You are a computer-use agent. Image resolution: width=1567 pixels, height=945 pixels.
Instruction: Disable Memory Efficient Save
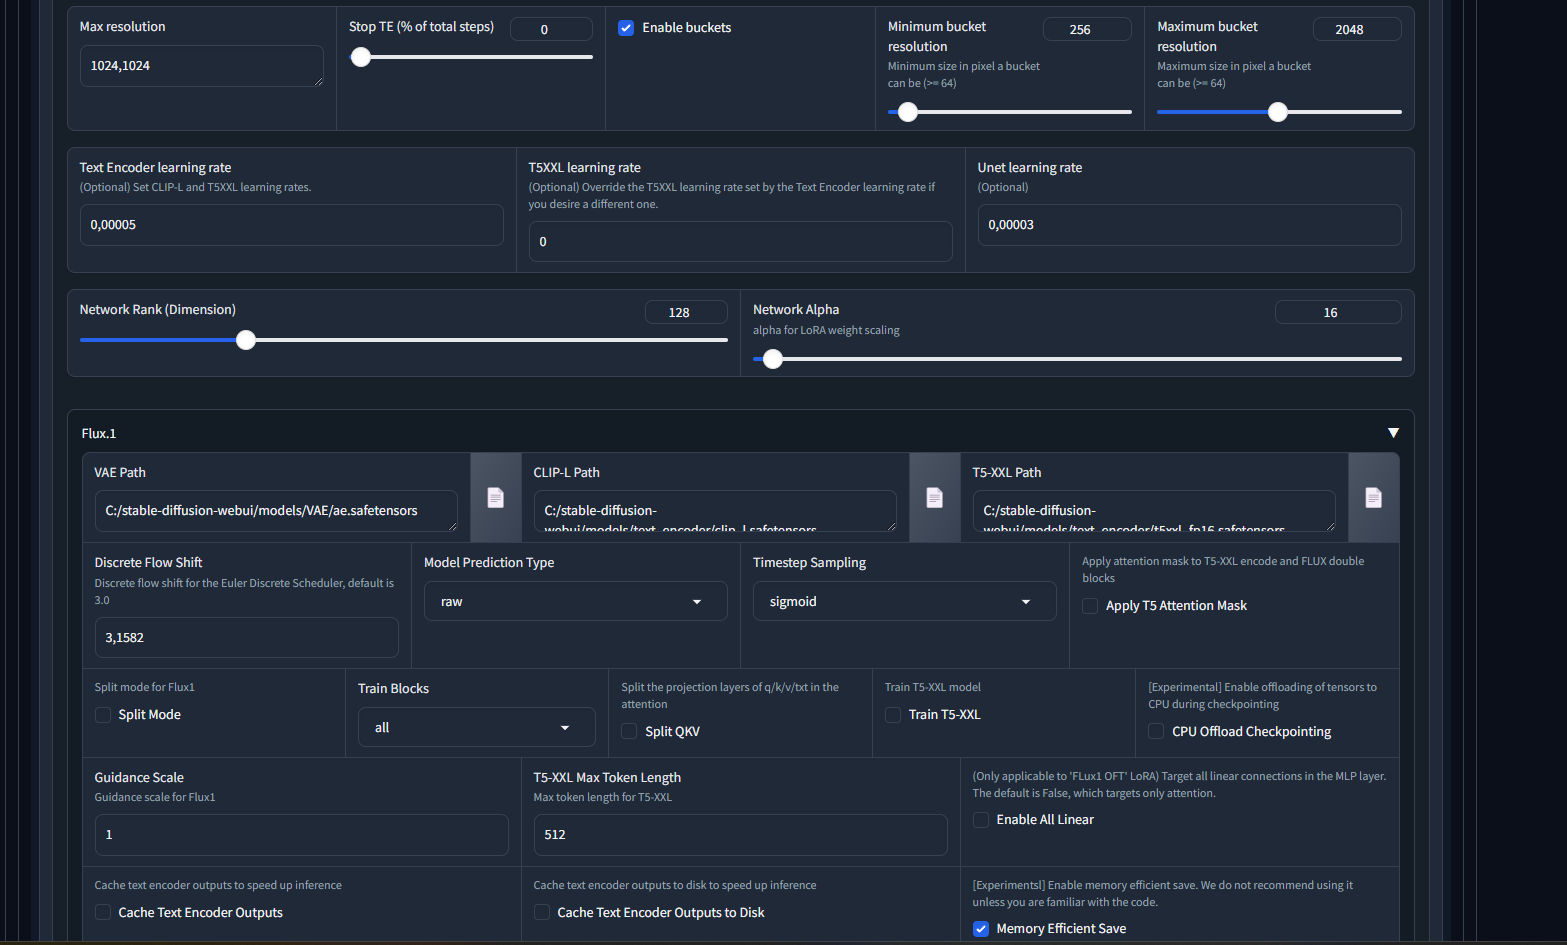[x=981, y=929]
